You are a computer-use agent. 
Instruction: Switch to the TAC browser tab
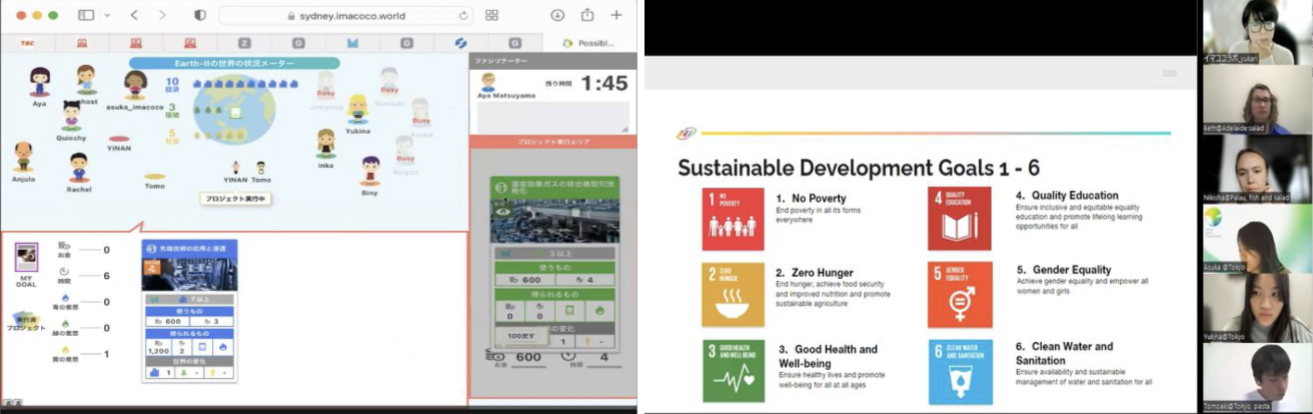click(x=28, y=43)
